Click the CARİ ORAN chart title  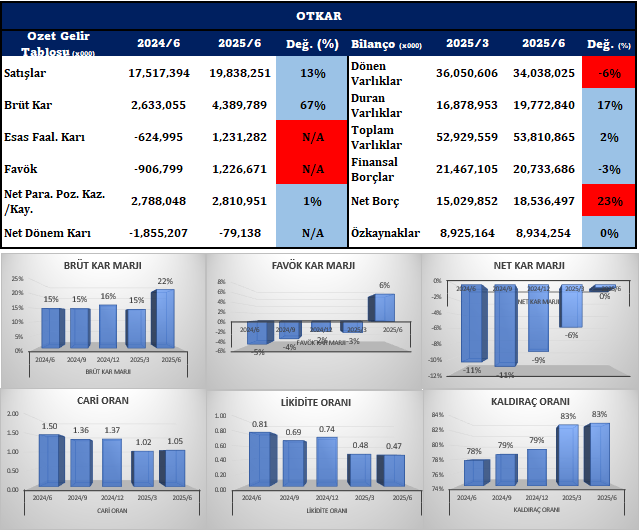pyautogui.click(x=102, y=400)
